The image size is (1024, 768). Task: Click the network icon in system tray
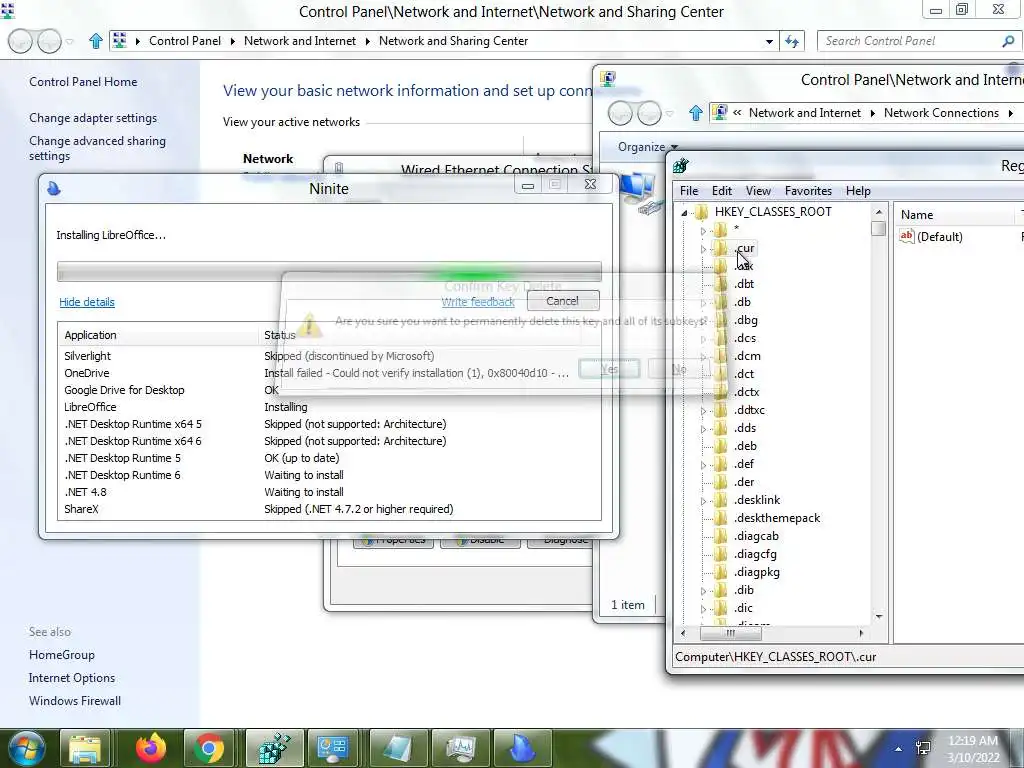pyautogui.click(x=923, y=749)
